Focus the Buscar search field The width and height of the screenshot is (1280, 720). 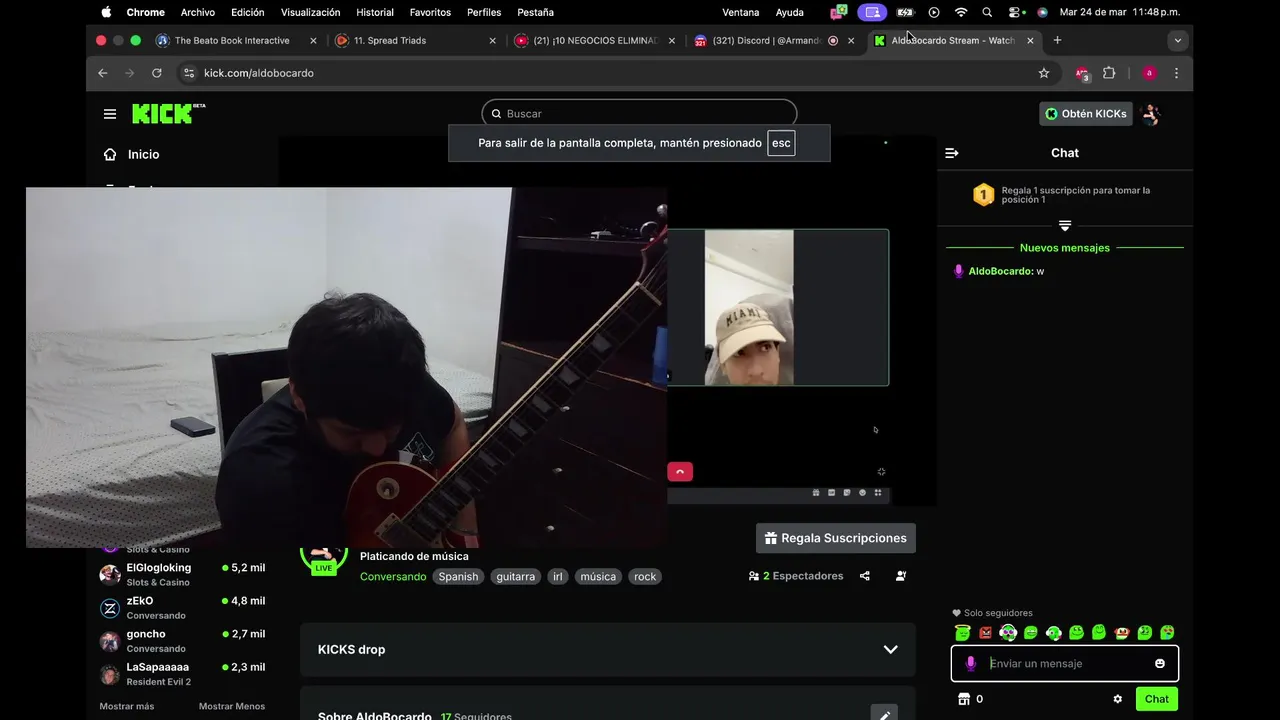click(639, 114)
